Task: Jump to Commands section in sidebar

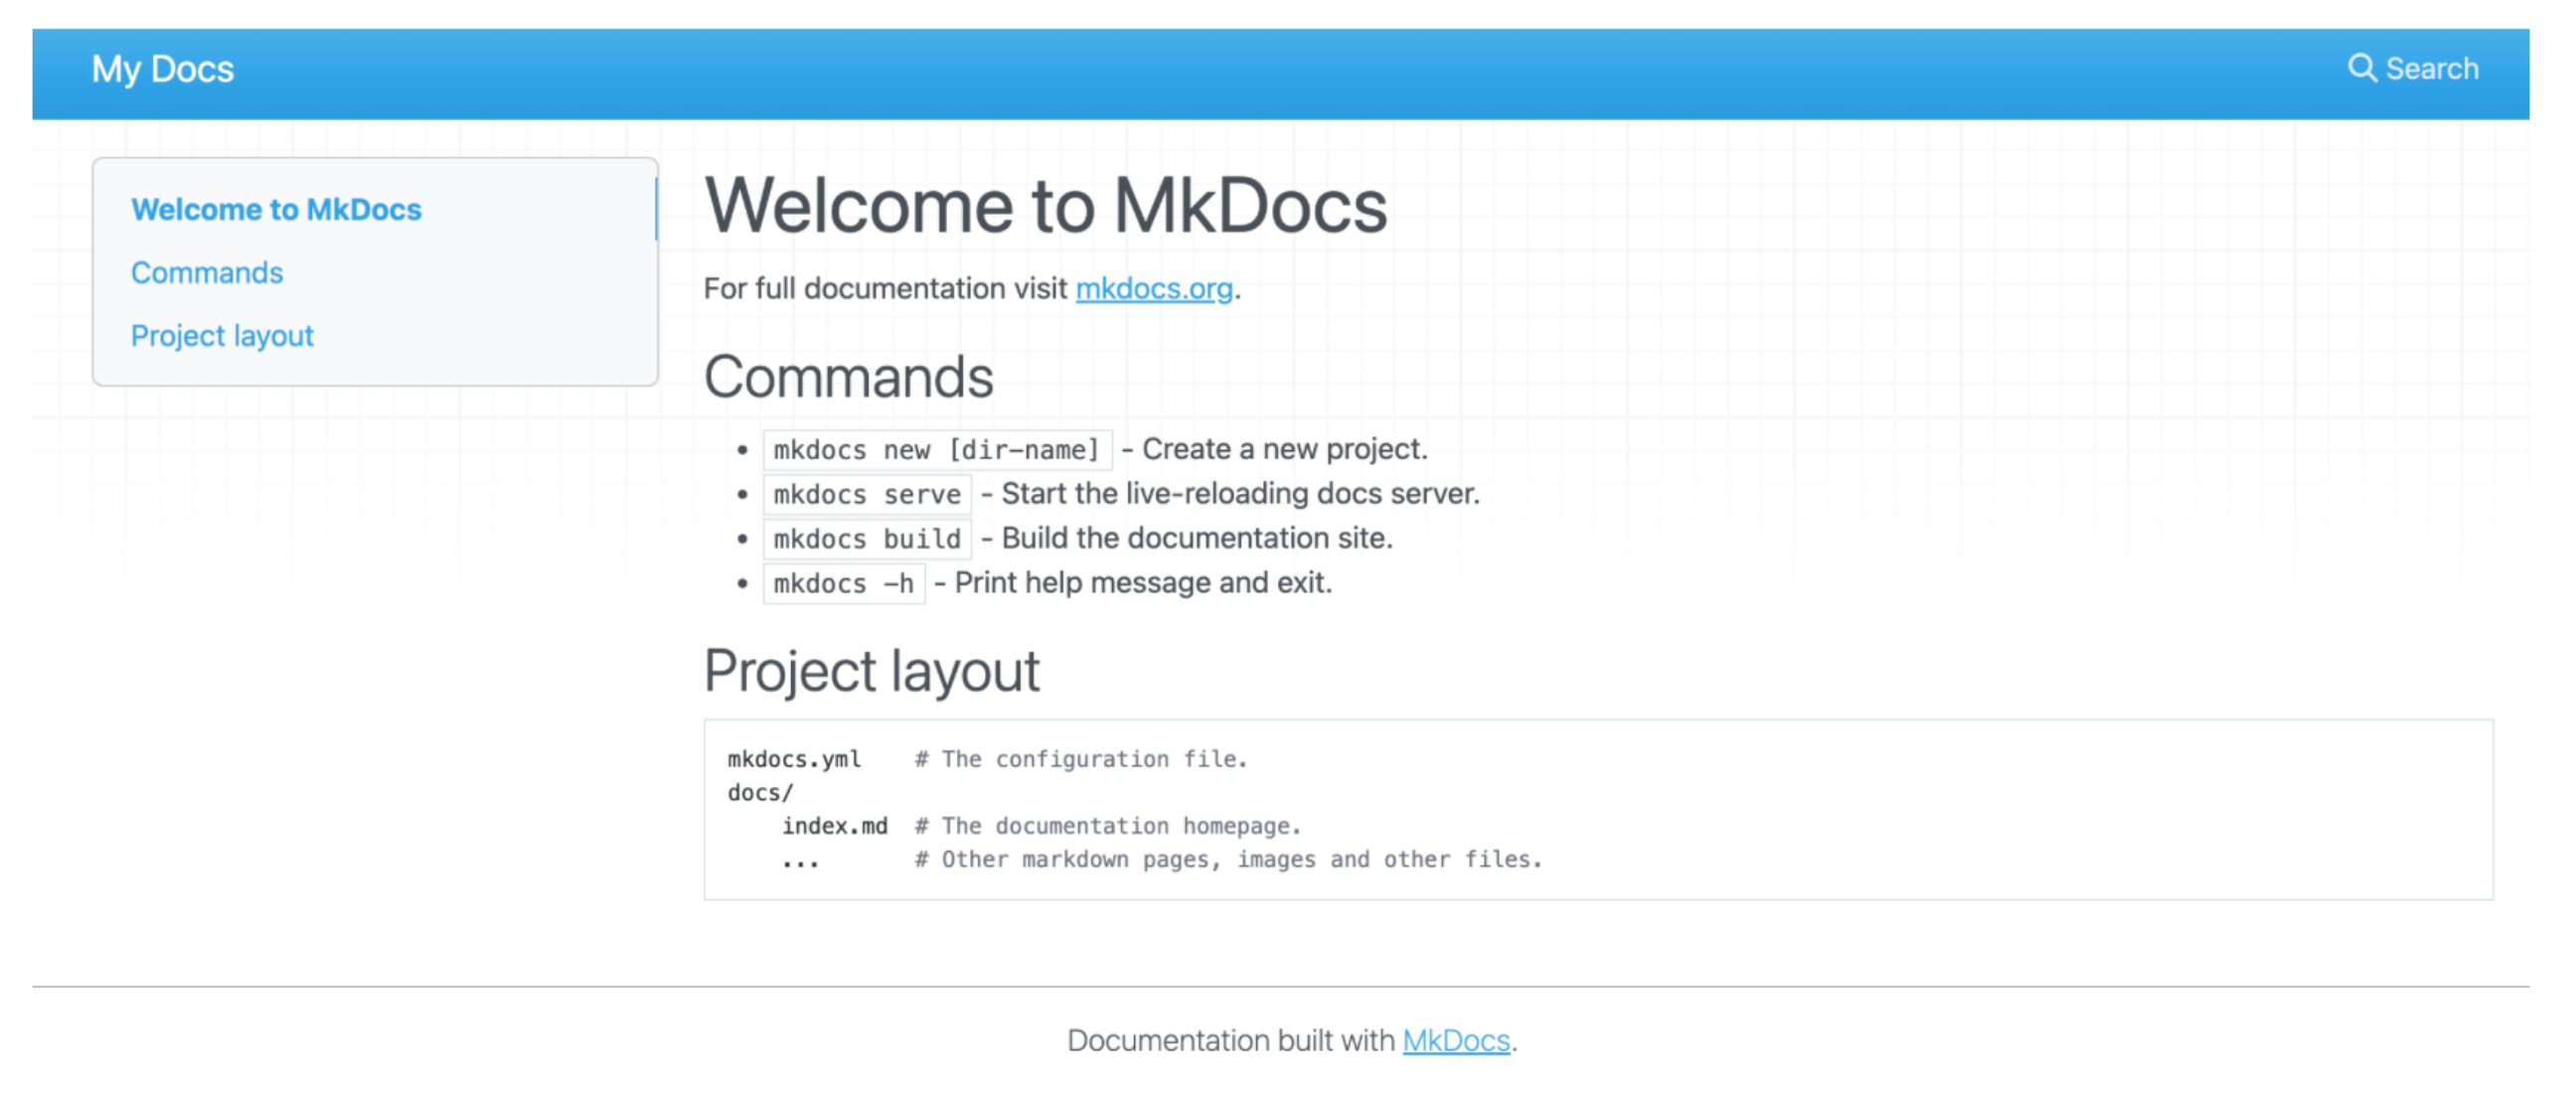Action: [207, 272]
